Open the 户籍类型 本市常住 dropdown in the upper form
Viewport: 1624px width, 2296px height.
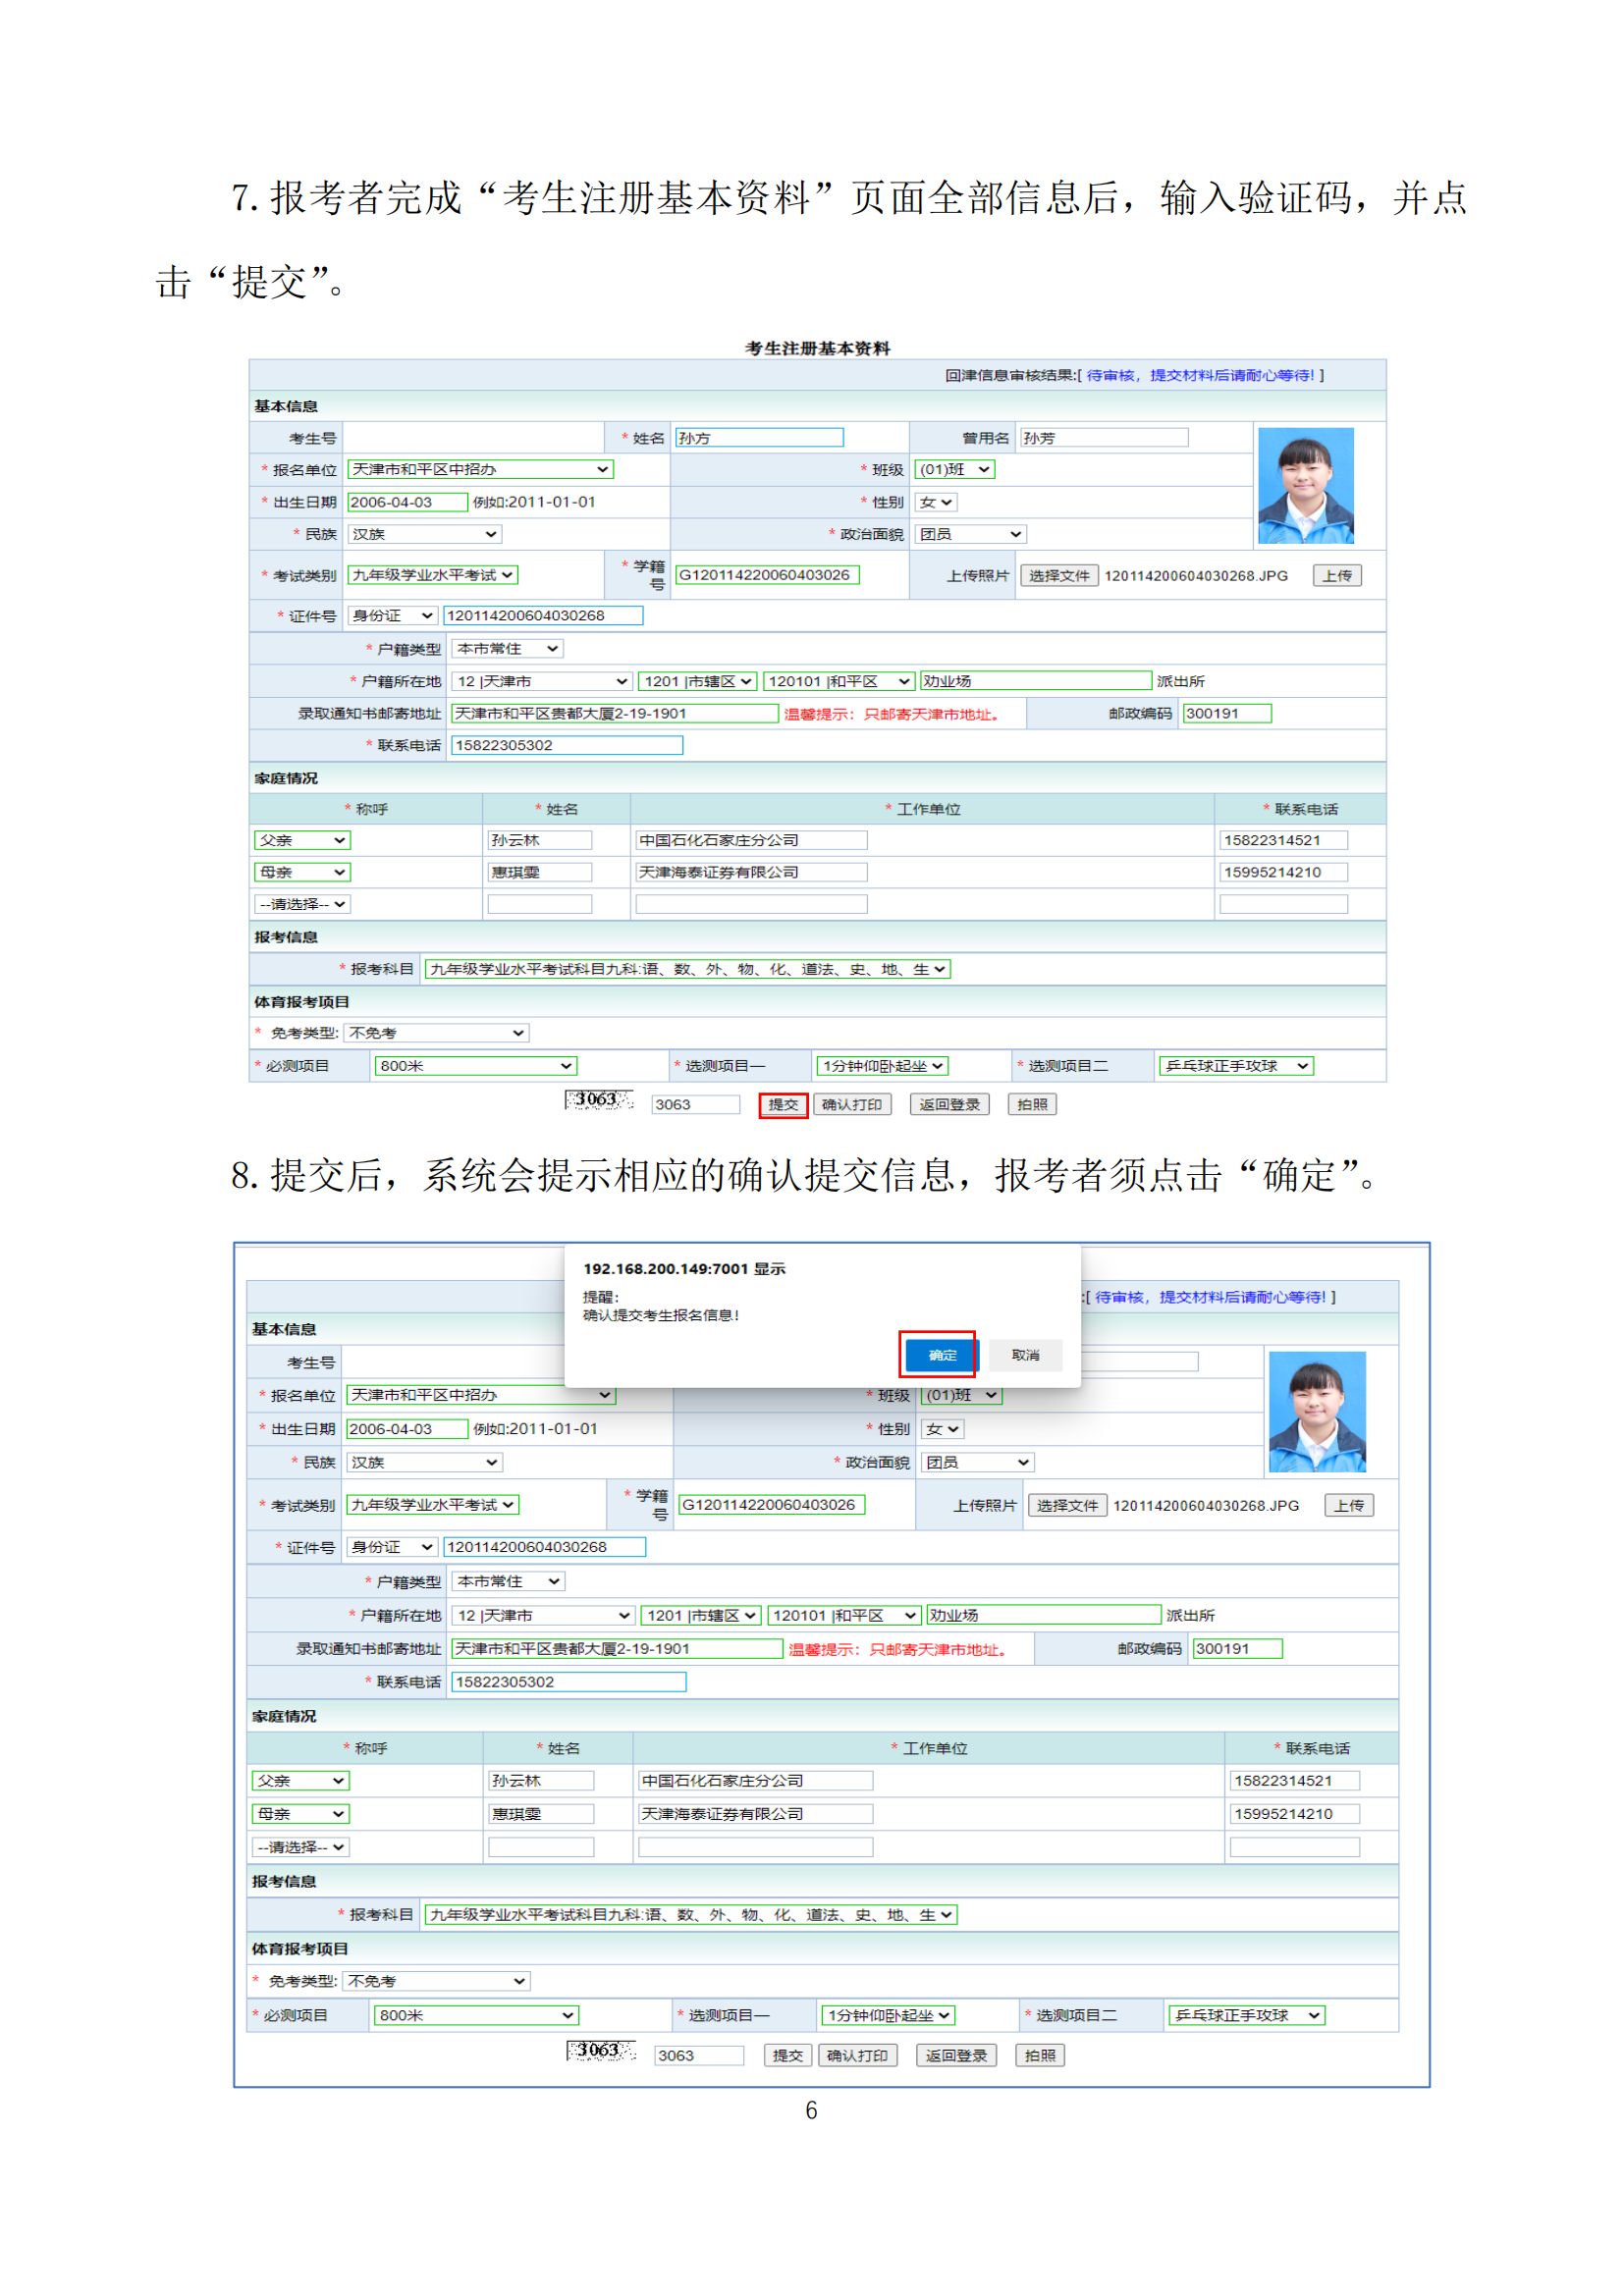point(507,649)
